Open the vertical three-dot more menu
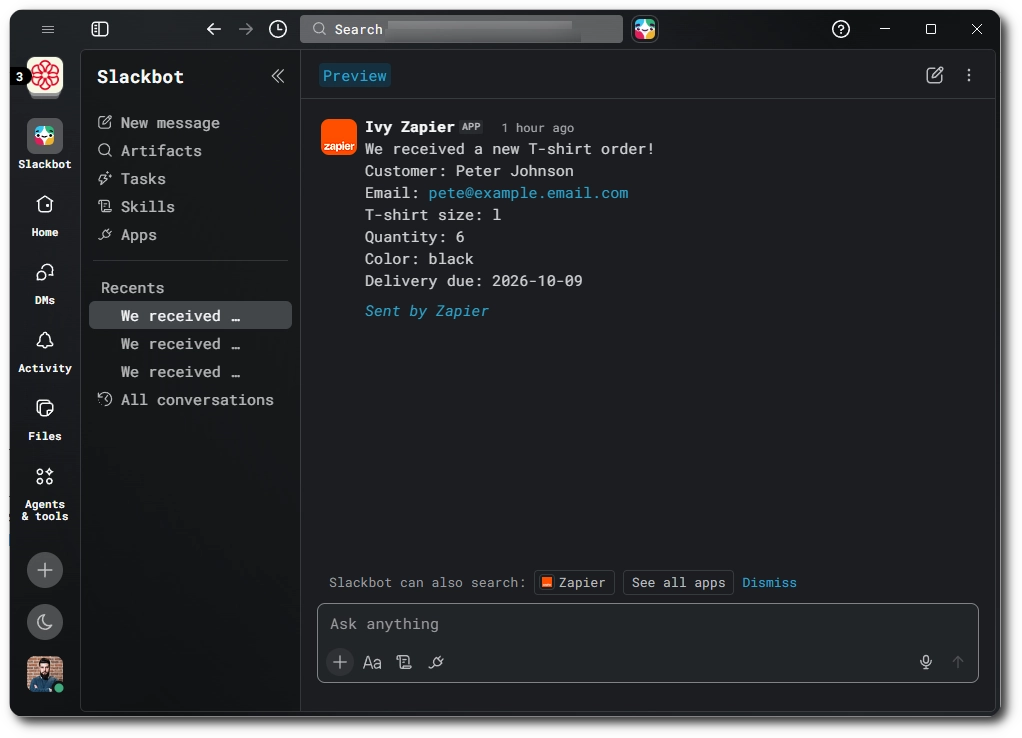Viewport: 1022px width, 738px height. coord(969,75)
